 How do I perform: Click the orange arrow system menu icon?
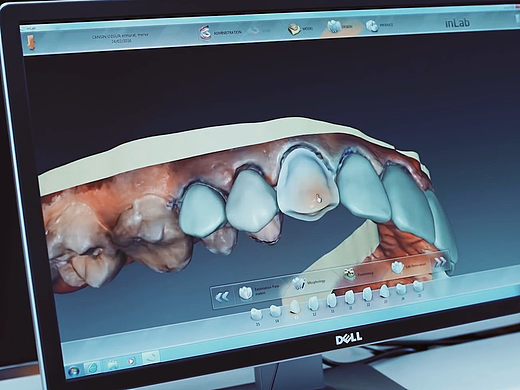point(31,42)
